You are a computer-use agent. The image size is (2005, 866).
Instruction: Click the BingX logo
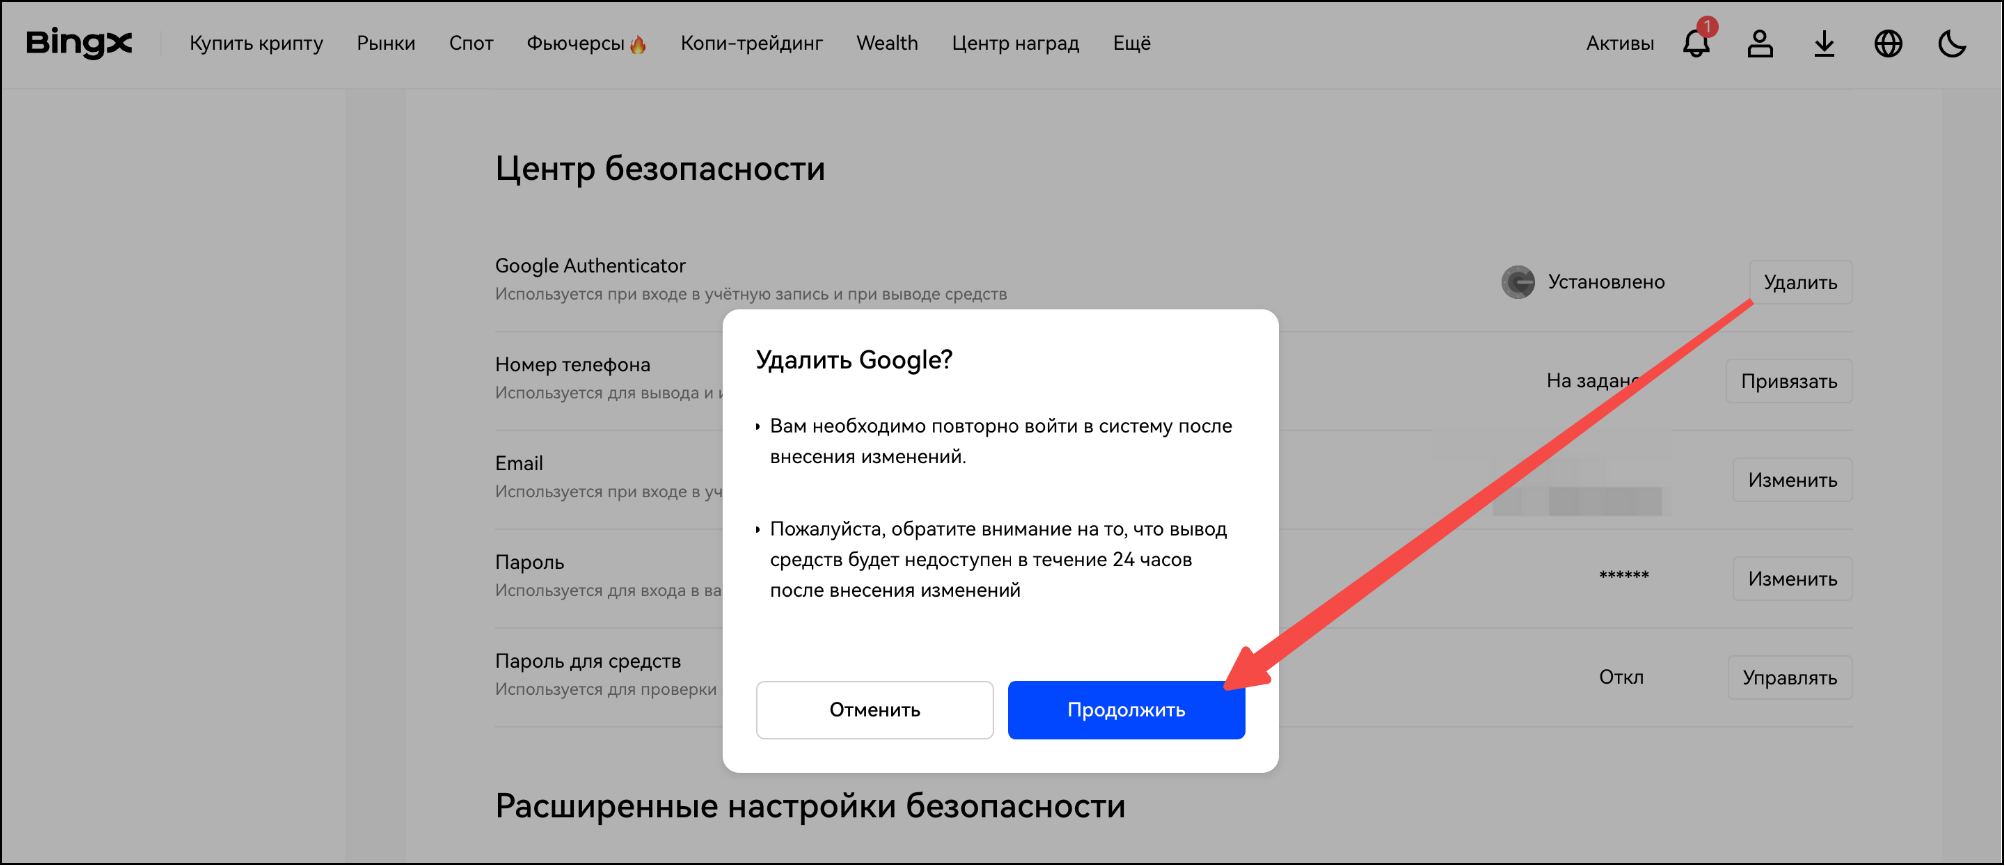tap(79, 43)
